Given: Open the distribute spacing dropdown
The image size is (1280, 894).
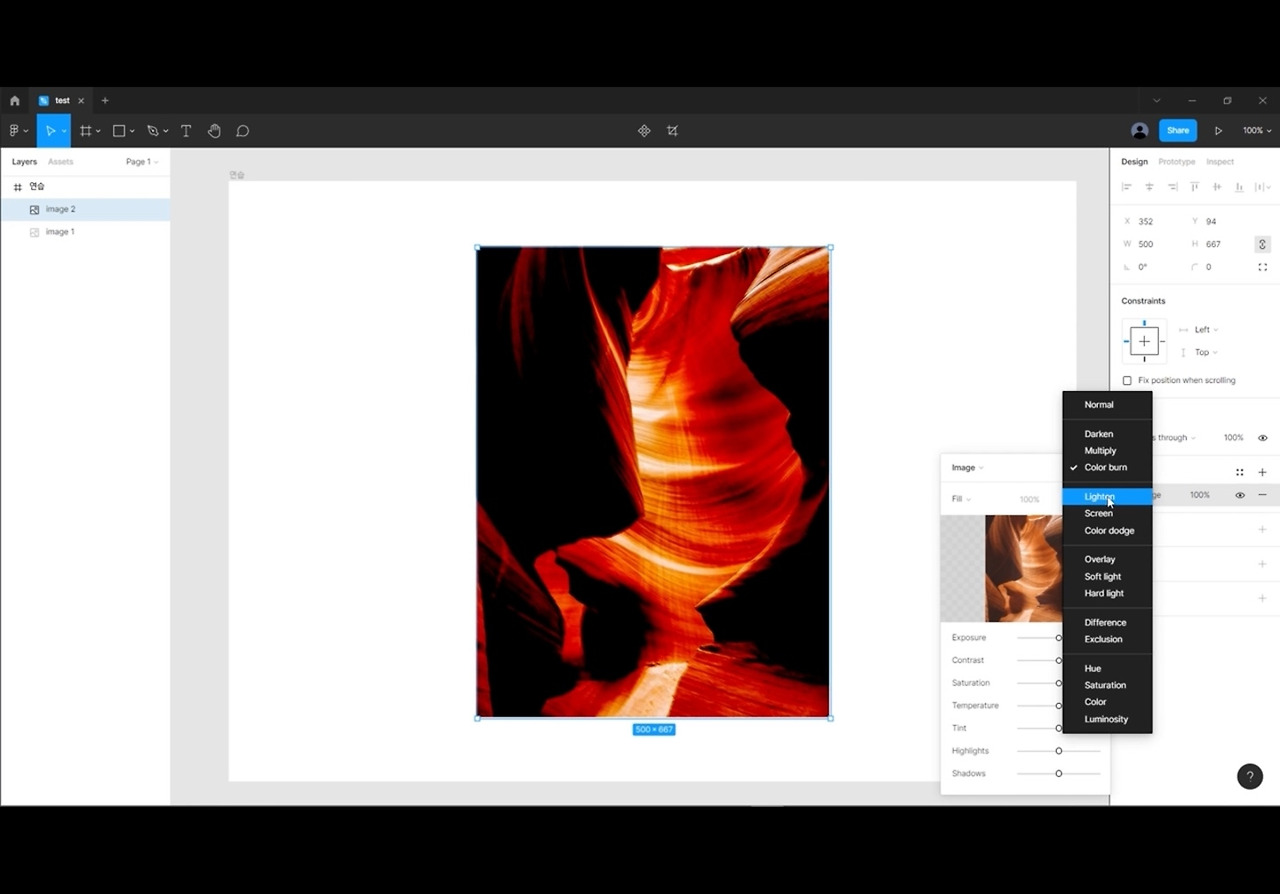Looking at the screenshot, I should point(1263,187).
